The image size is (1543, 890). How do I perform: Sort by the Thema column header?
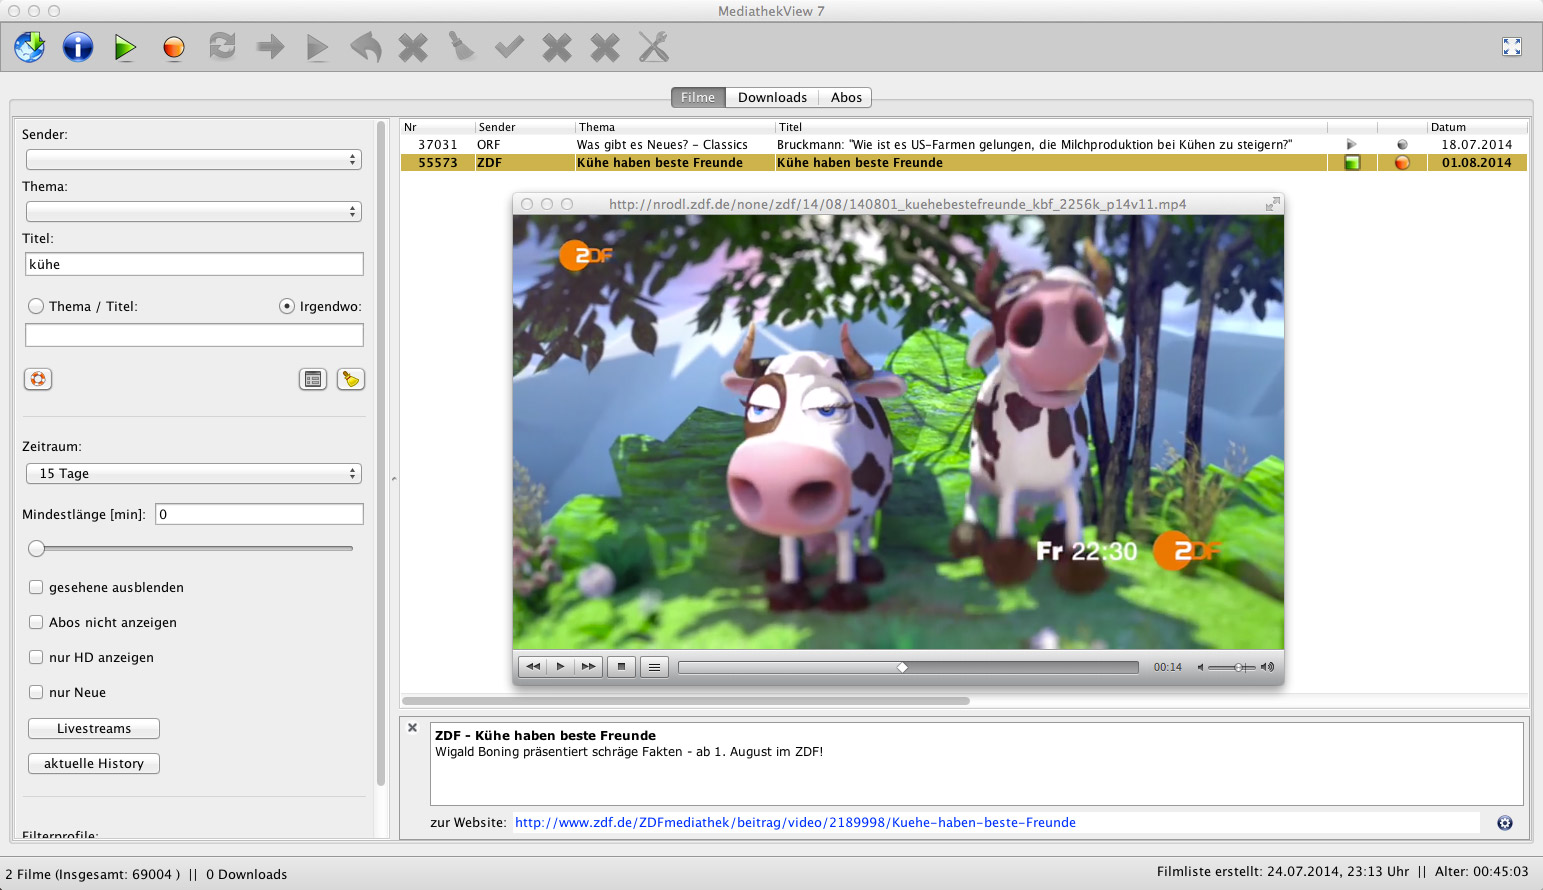(x=675, y=127)
